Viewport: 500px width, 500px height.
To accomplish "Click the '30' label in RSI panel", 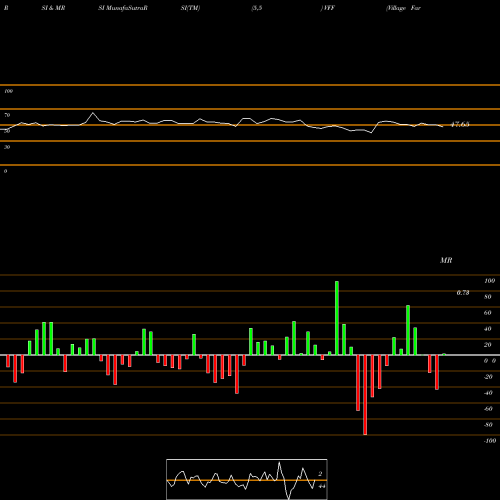I will tap(7, 147).
